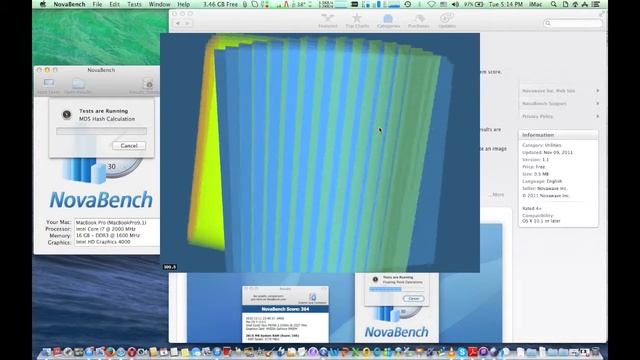Open Novawave Inc. Web Site link

click(x=548, y=91)
